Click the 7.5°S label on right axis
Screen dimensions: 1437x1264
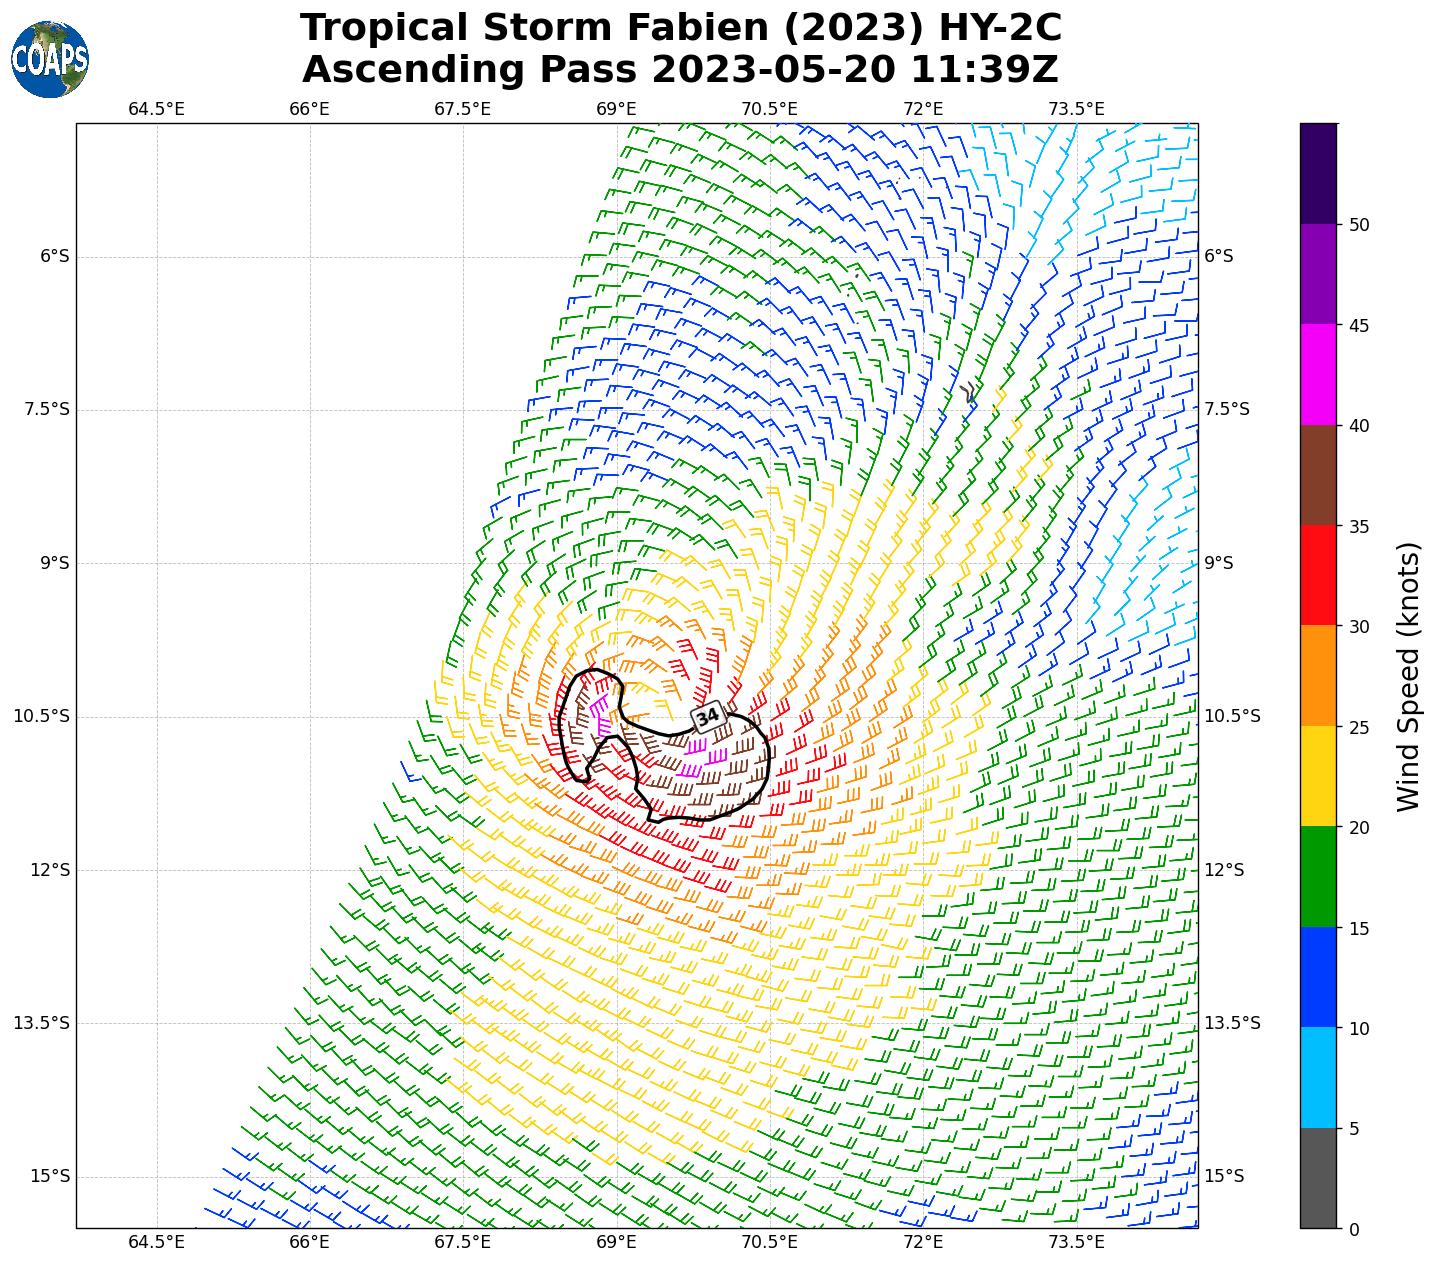point(1226,410)
